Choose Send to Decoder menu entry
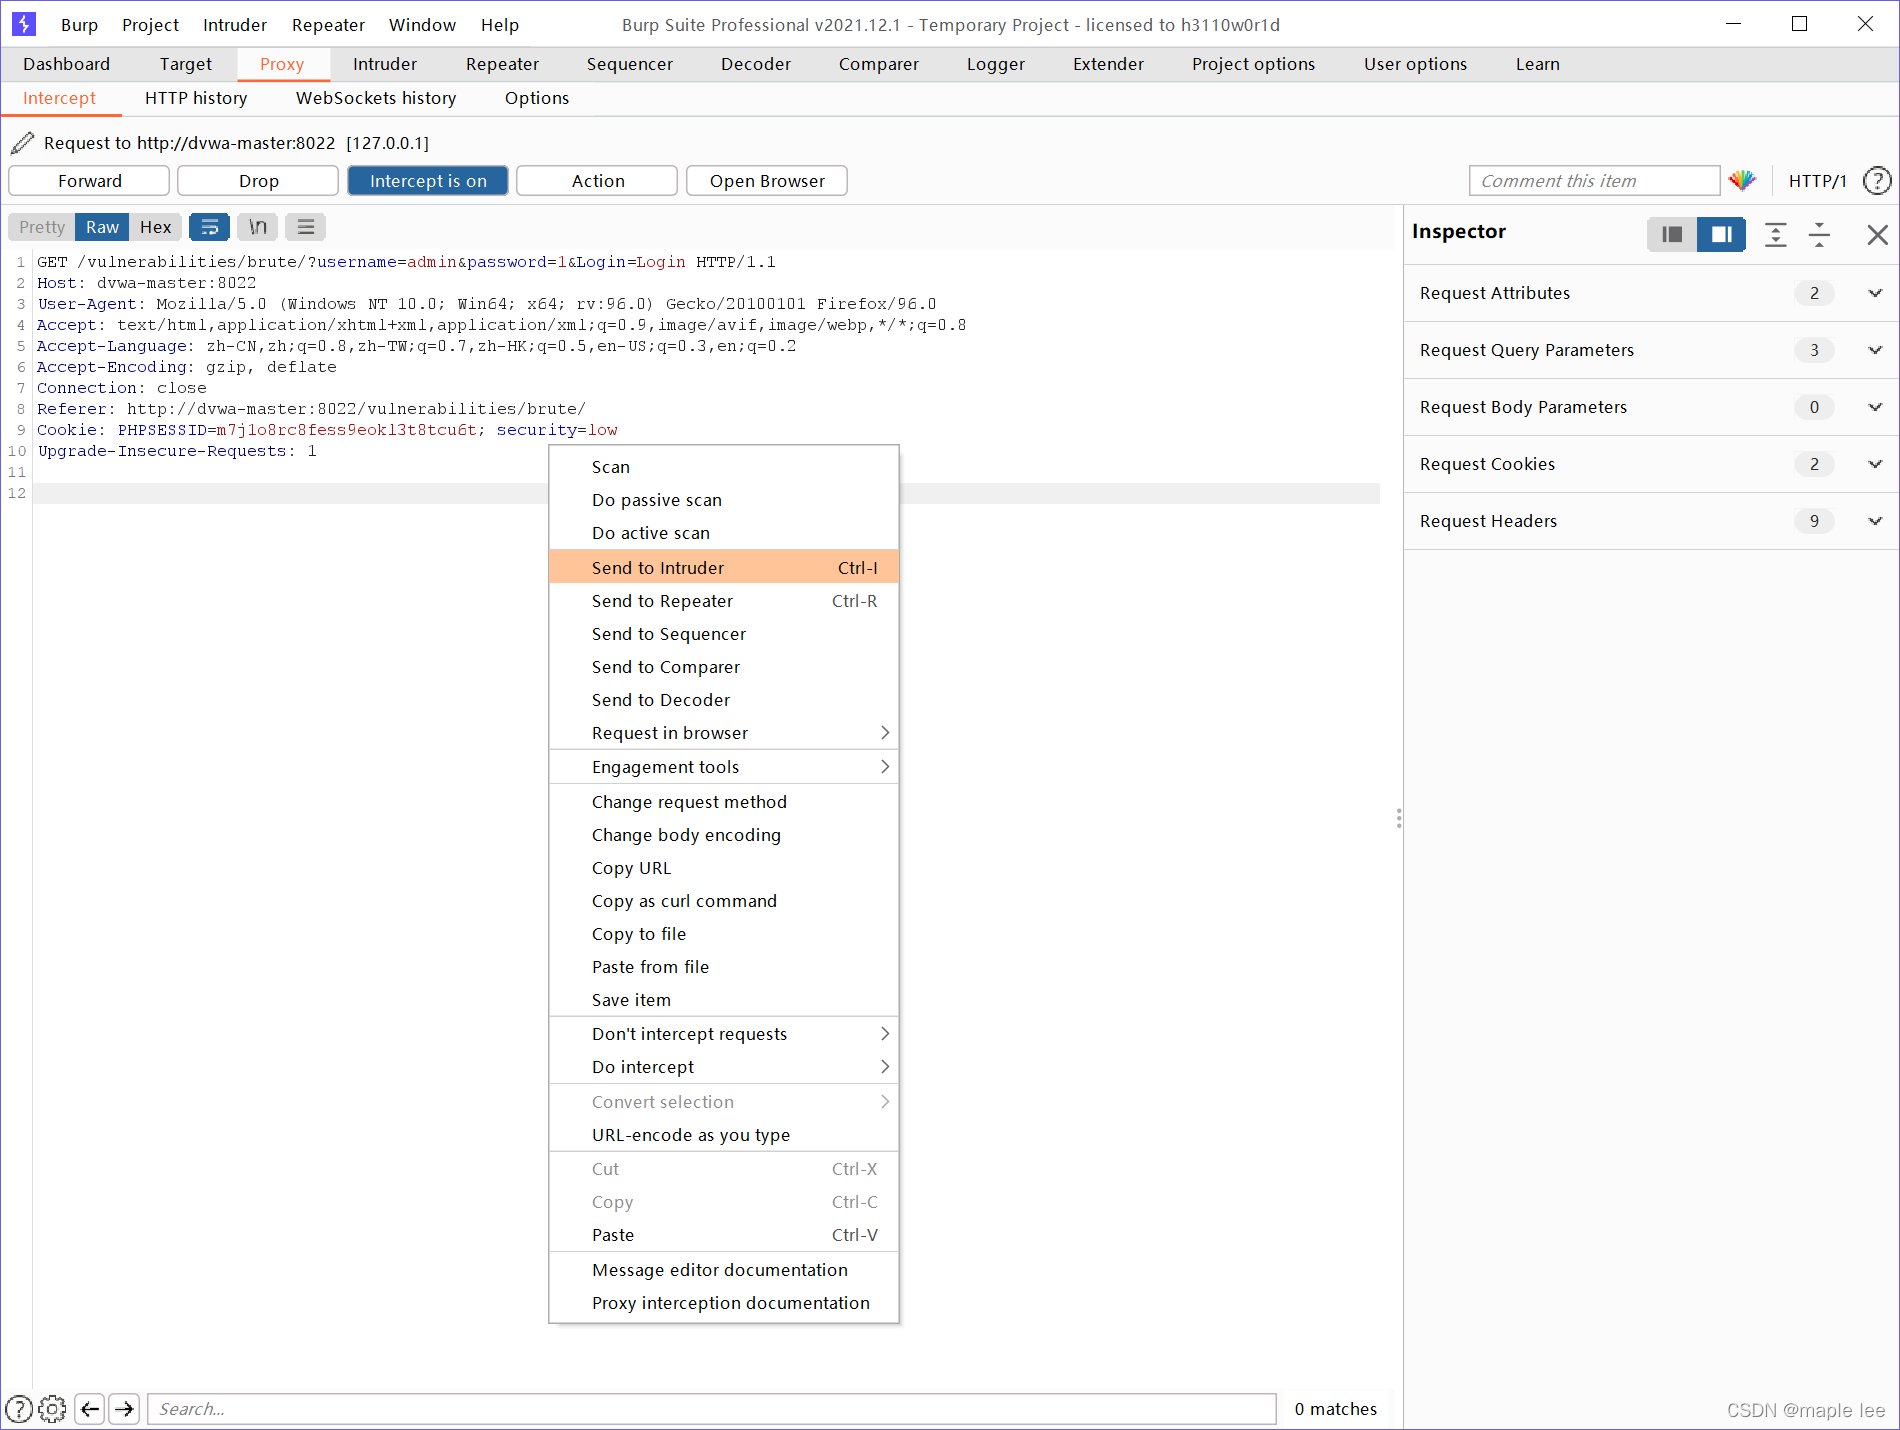 724,700
